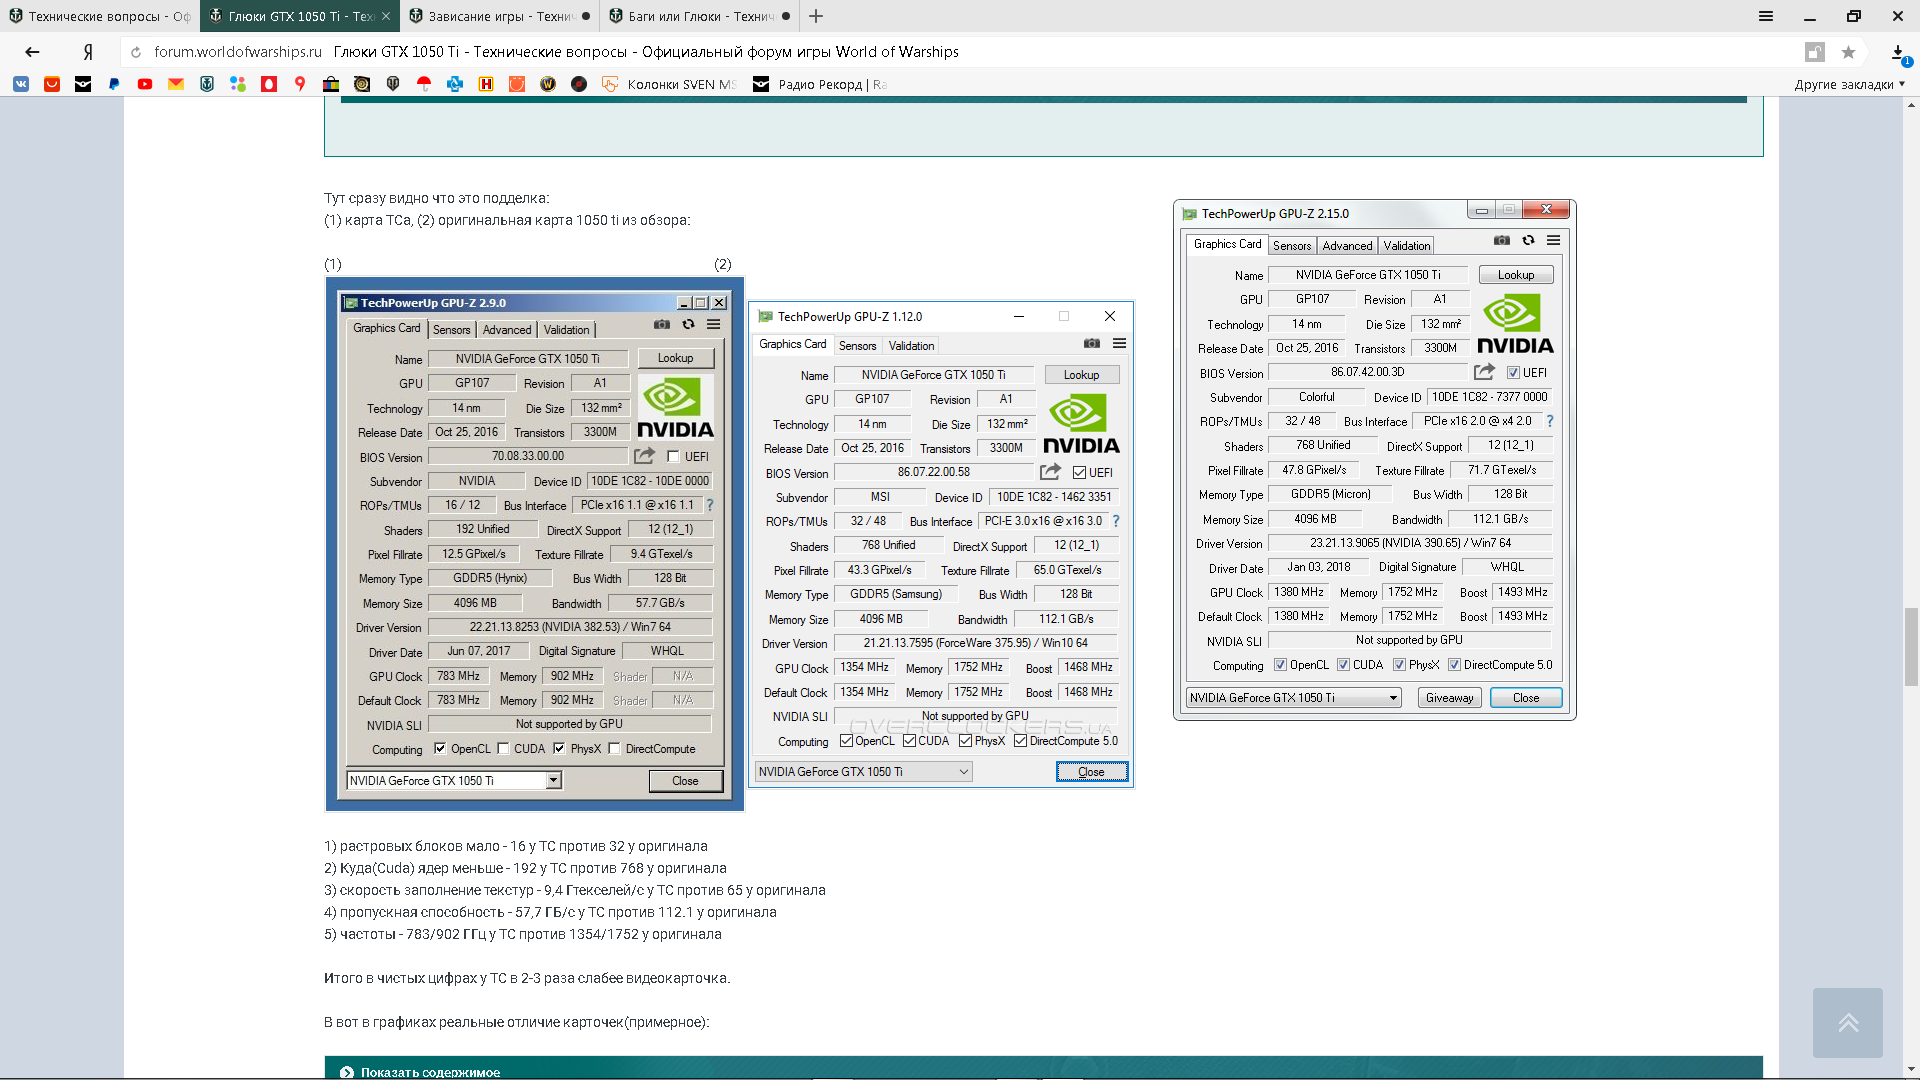Viewport: 1920px width, 1080px height.
Task: Click the vertical scrollbar thumb
Action: pyautogui.click(x=1912, y=645)
